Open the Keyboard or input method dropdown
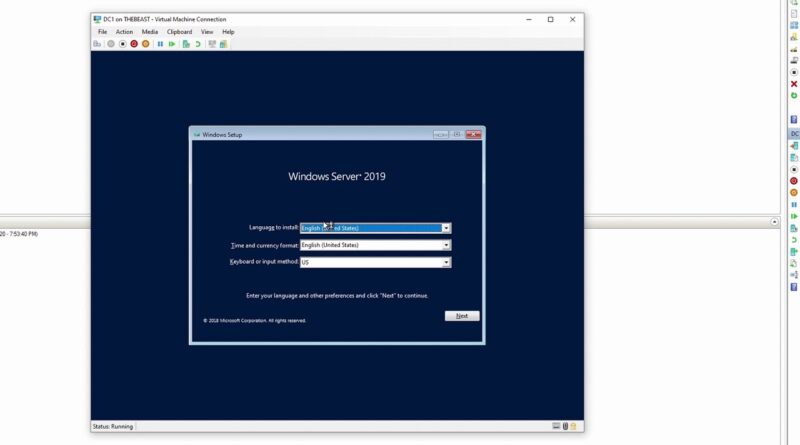800x445 pixels. pyautogui.click(x=446, y=262)
